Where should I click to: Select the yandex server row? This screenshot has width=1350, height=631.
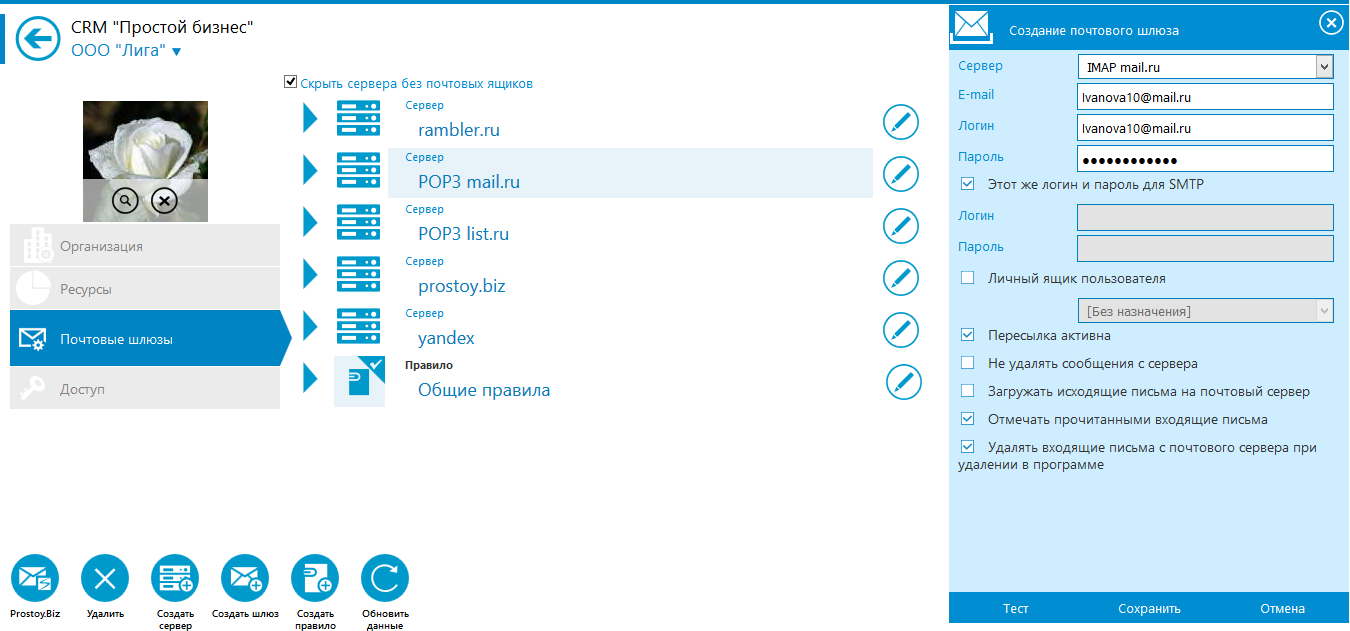point(630,329)
